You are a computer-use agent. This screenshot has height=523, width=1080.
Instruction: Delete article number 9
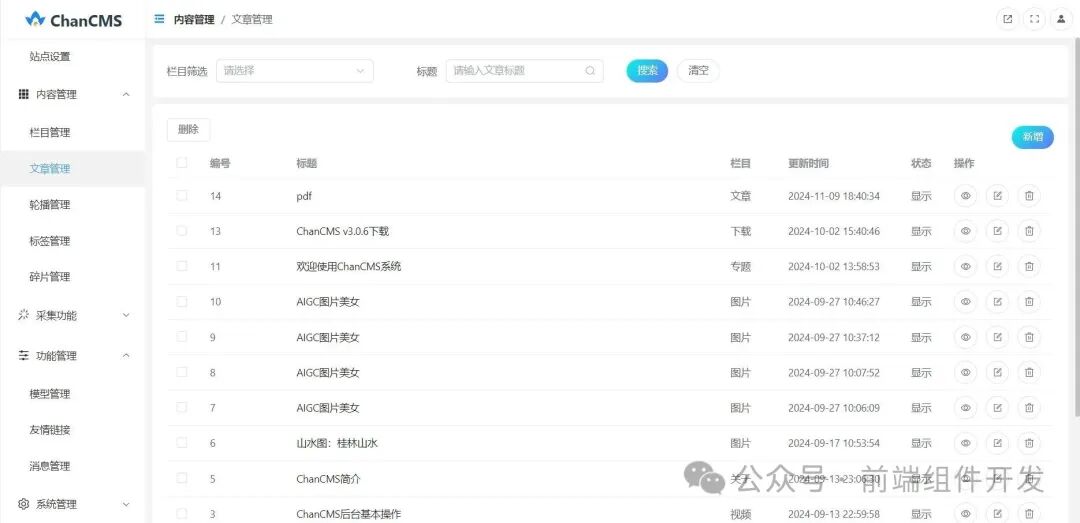click(x=1029, y=337)
